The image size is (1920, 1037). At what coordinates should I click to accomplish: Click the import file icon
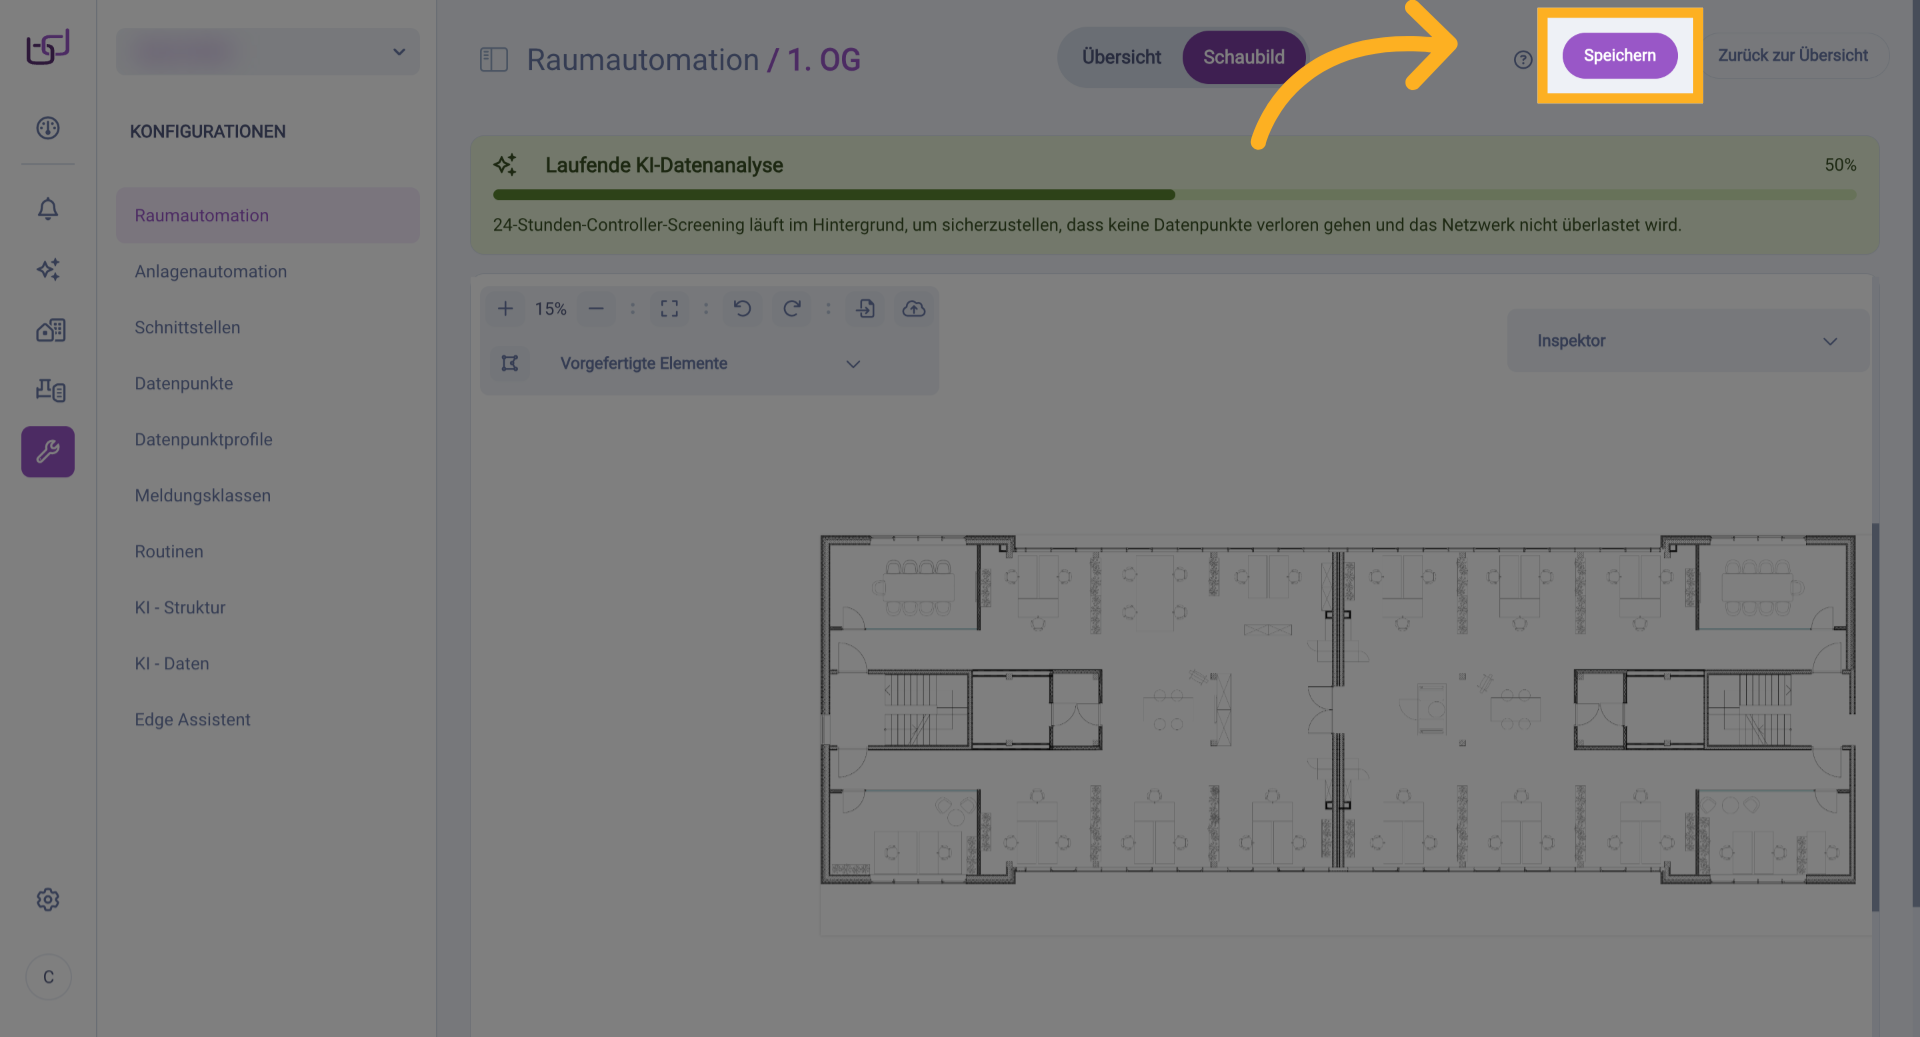coord(866,309)
